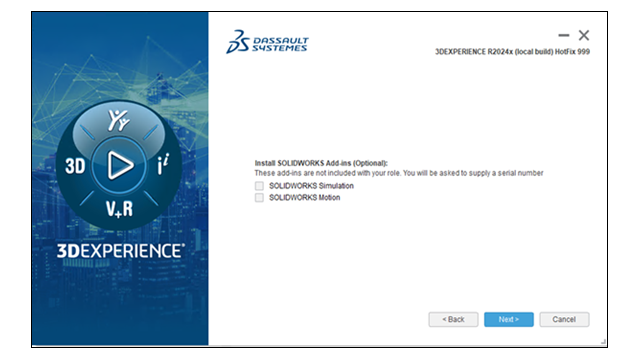Enable the SOLIDWORKS Simulation checkbox
This screenshot has height=360, width=640.
click(259, 186)
